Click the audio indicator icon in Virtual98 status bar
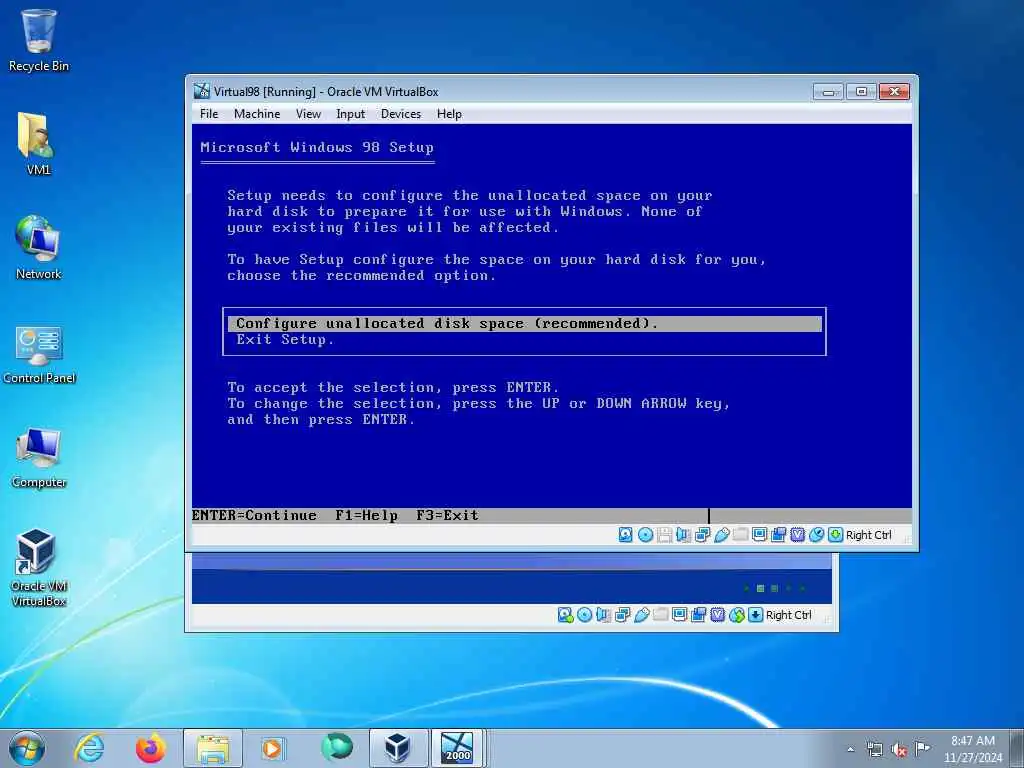 click(x=683, y=535)
